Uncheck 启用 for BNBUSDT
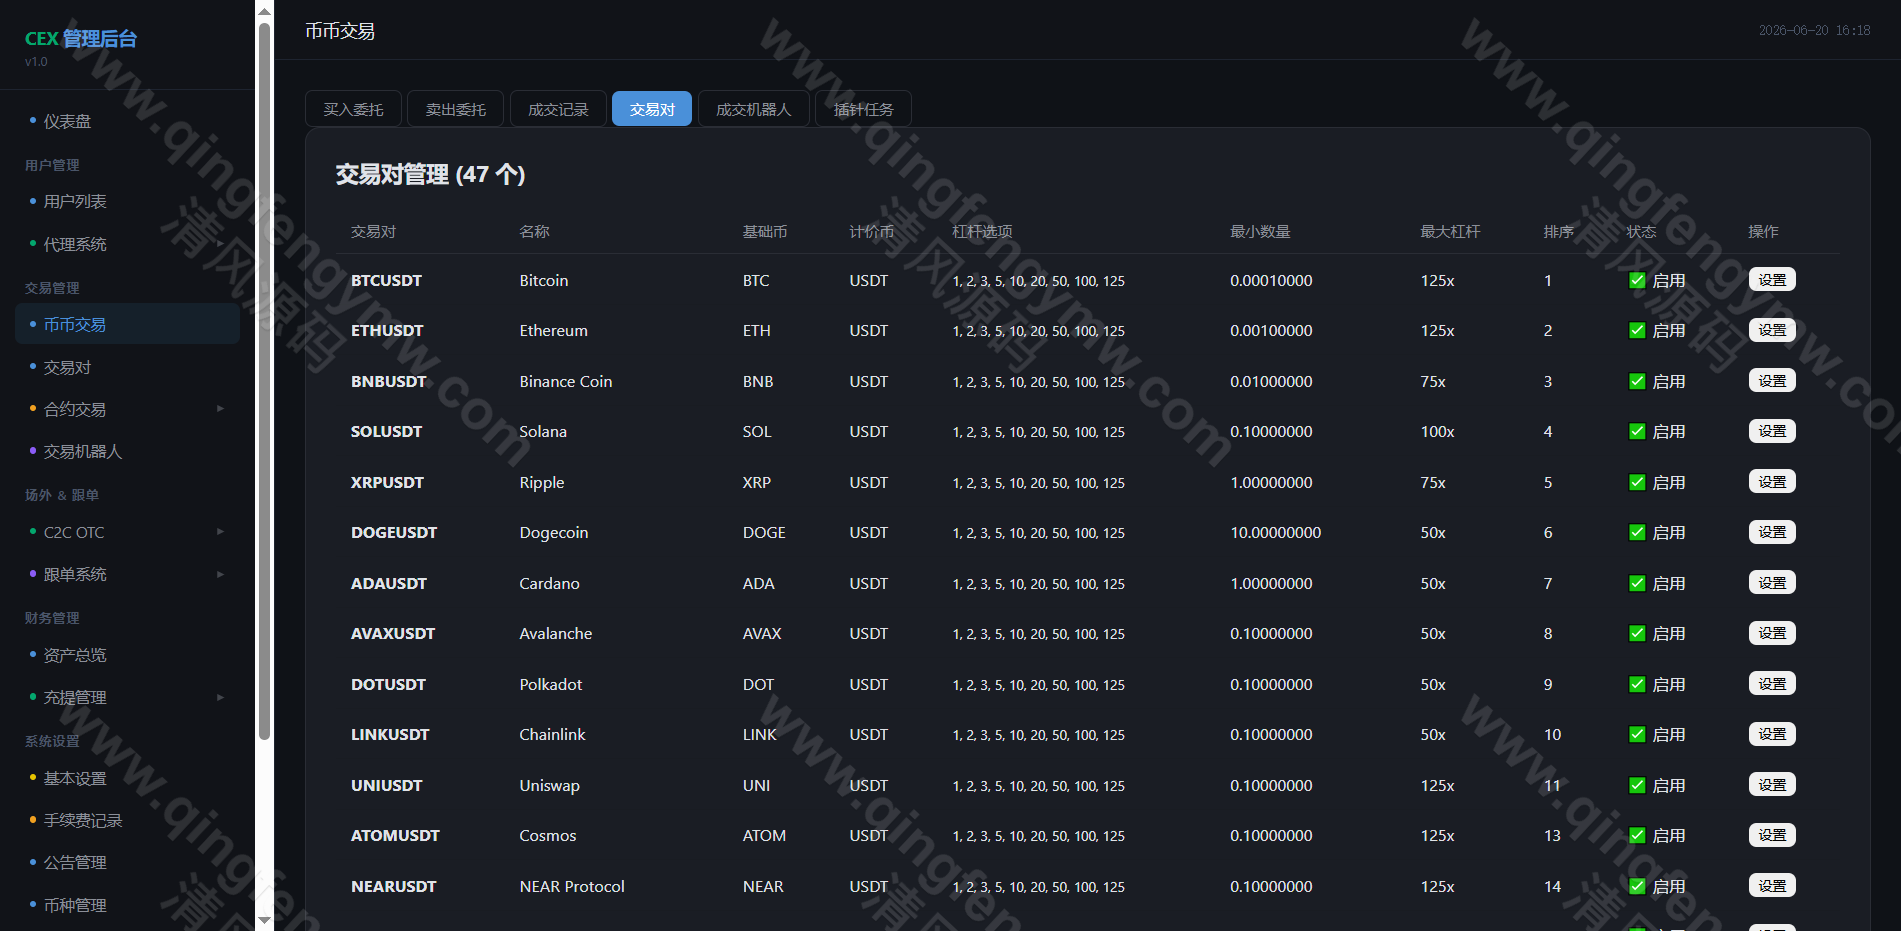This screenshot has height=931, width=1901. coord(1637,382)
